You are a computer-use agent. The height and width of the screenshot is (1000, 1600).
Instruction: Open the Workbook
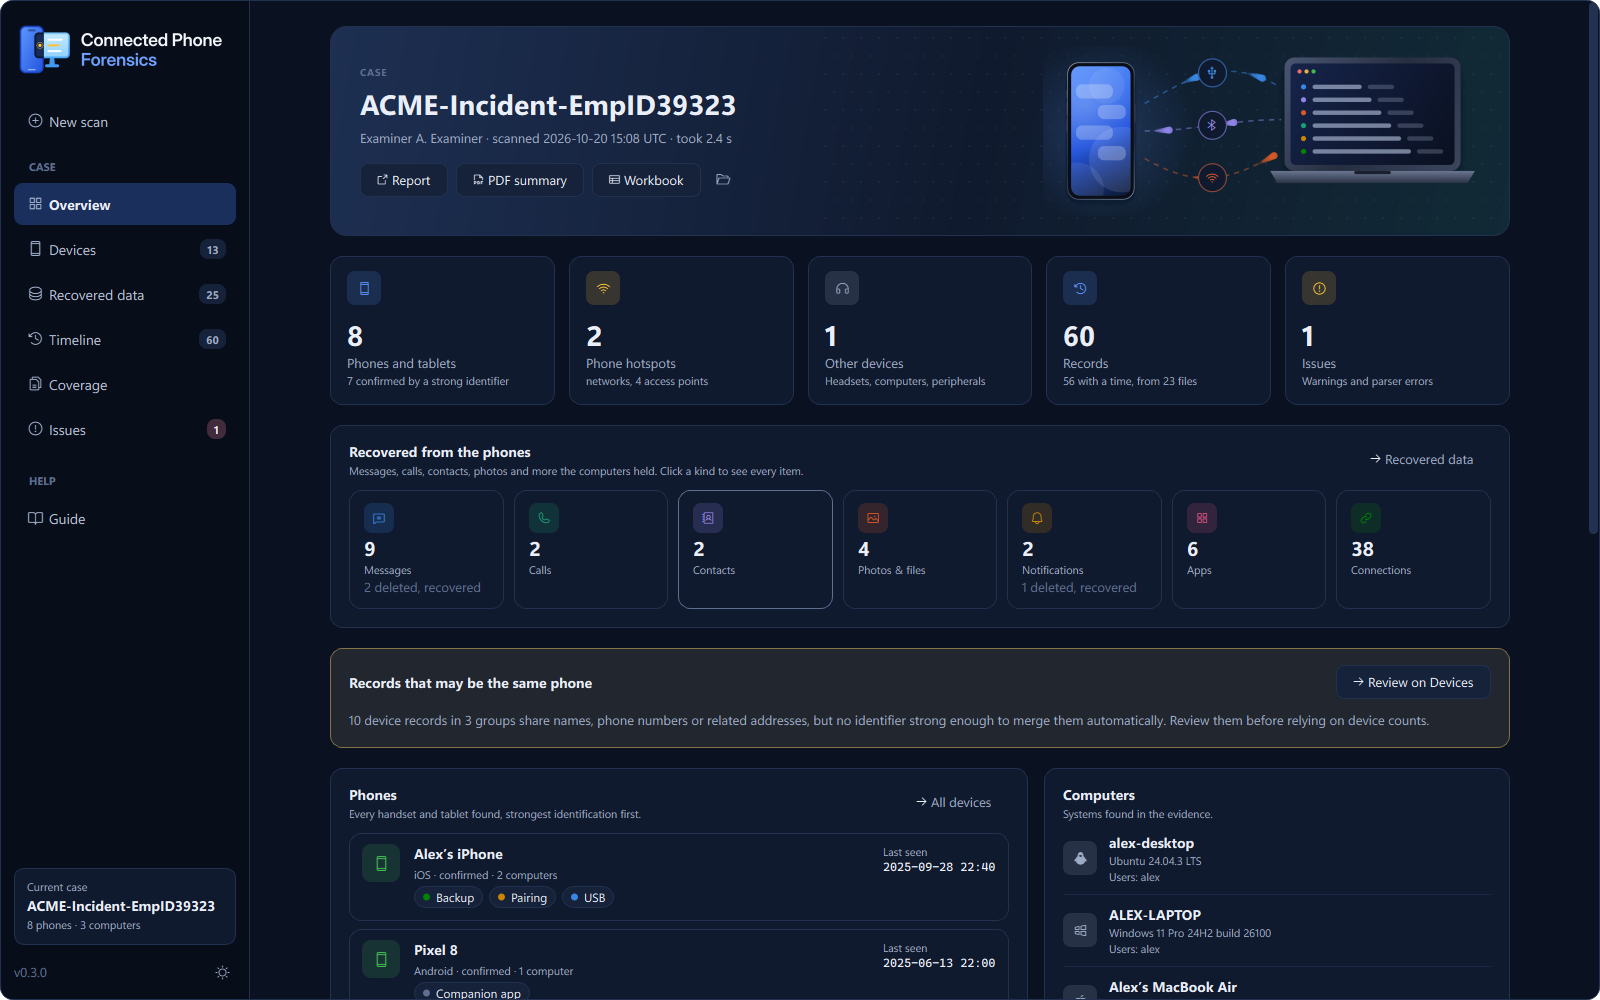click(646, 180)
